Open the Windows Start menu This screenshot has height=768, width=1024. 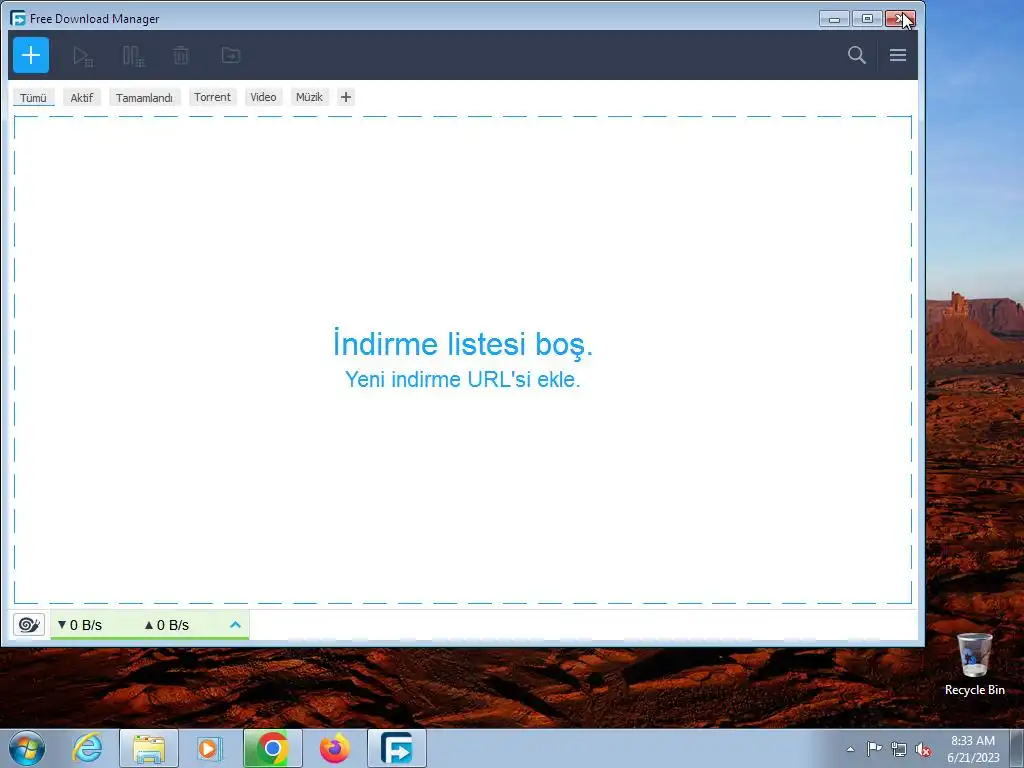click(27, 748)
